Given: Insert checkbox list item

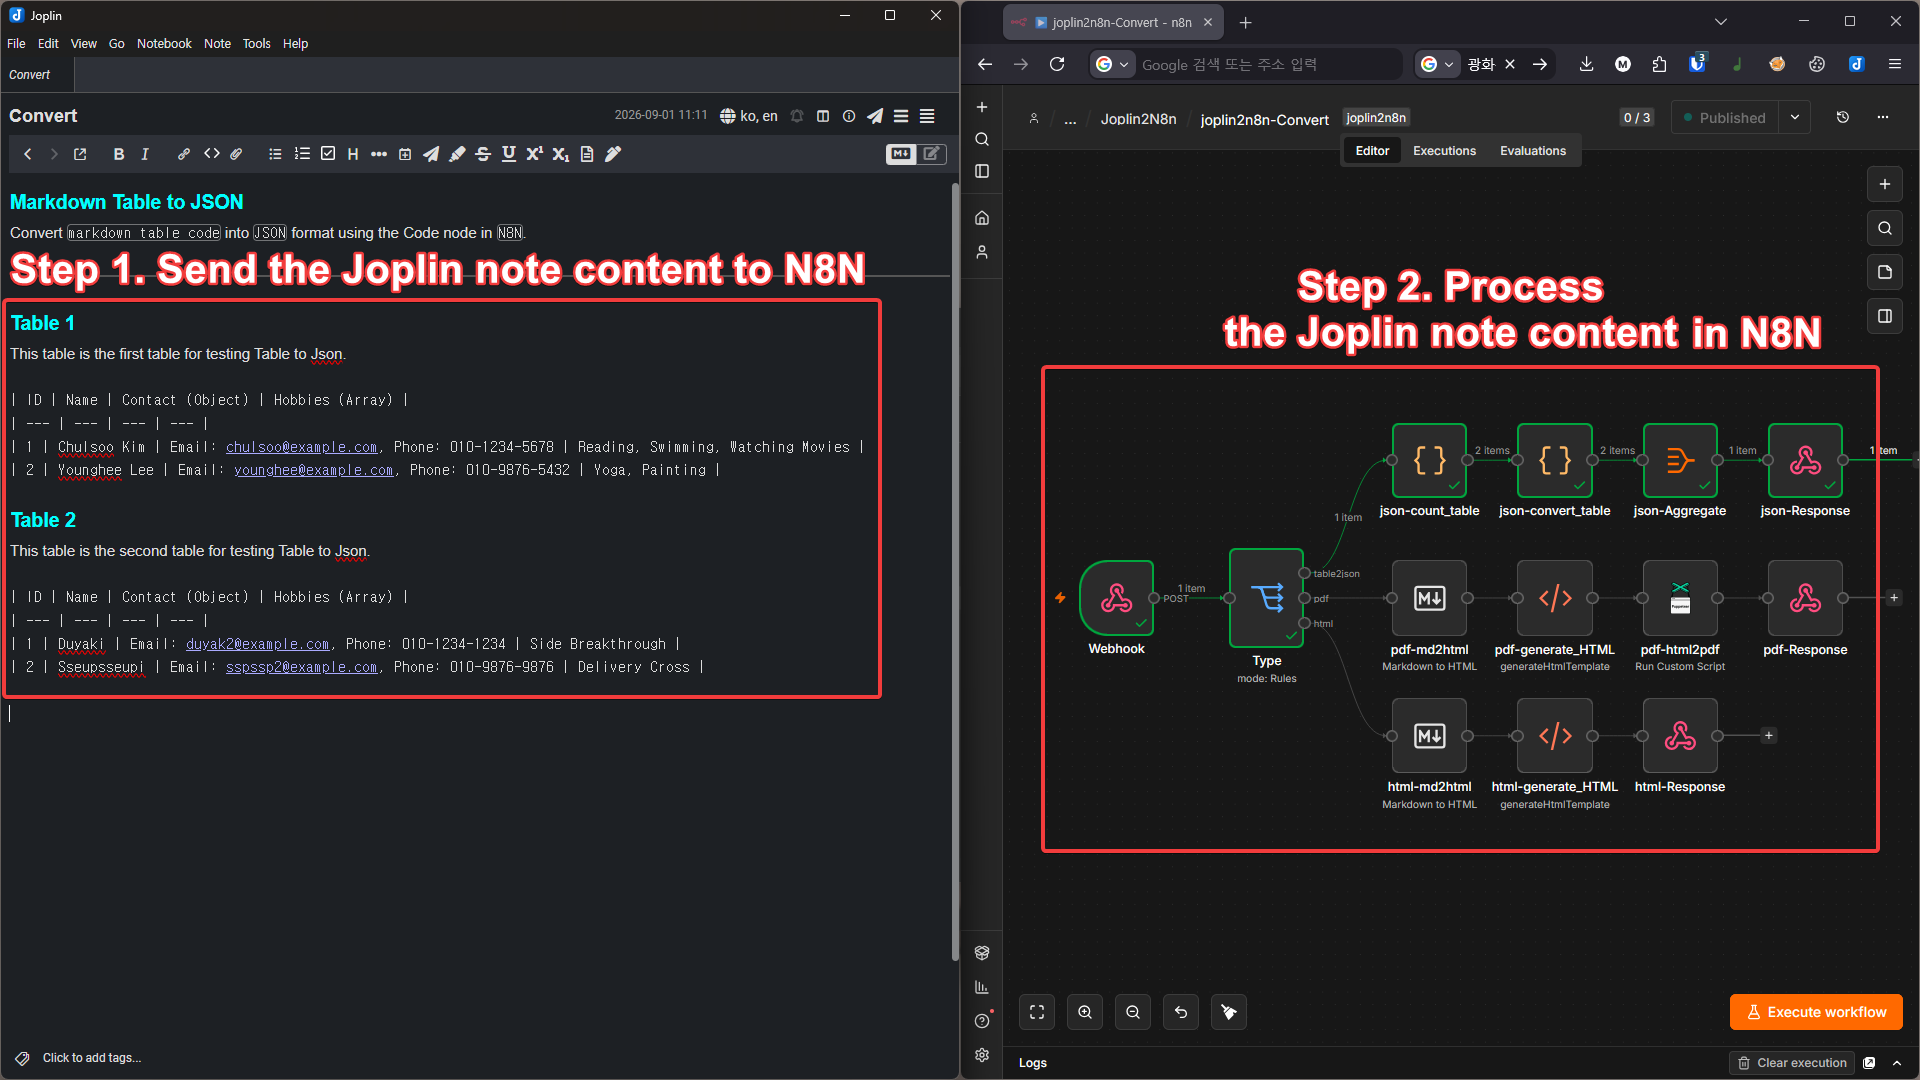Looking at the screenshot, I should click(328, 154).
